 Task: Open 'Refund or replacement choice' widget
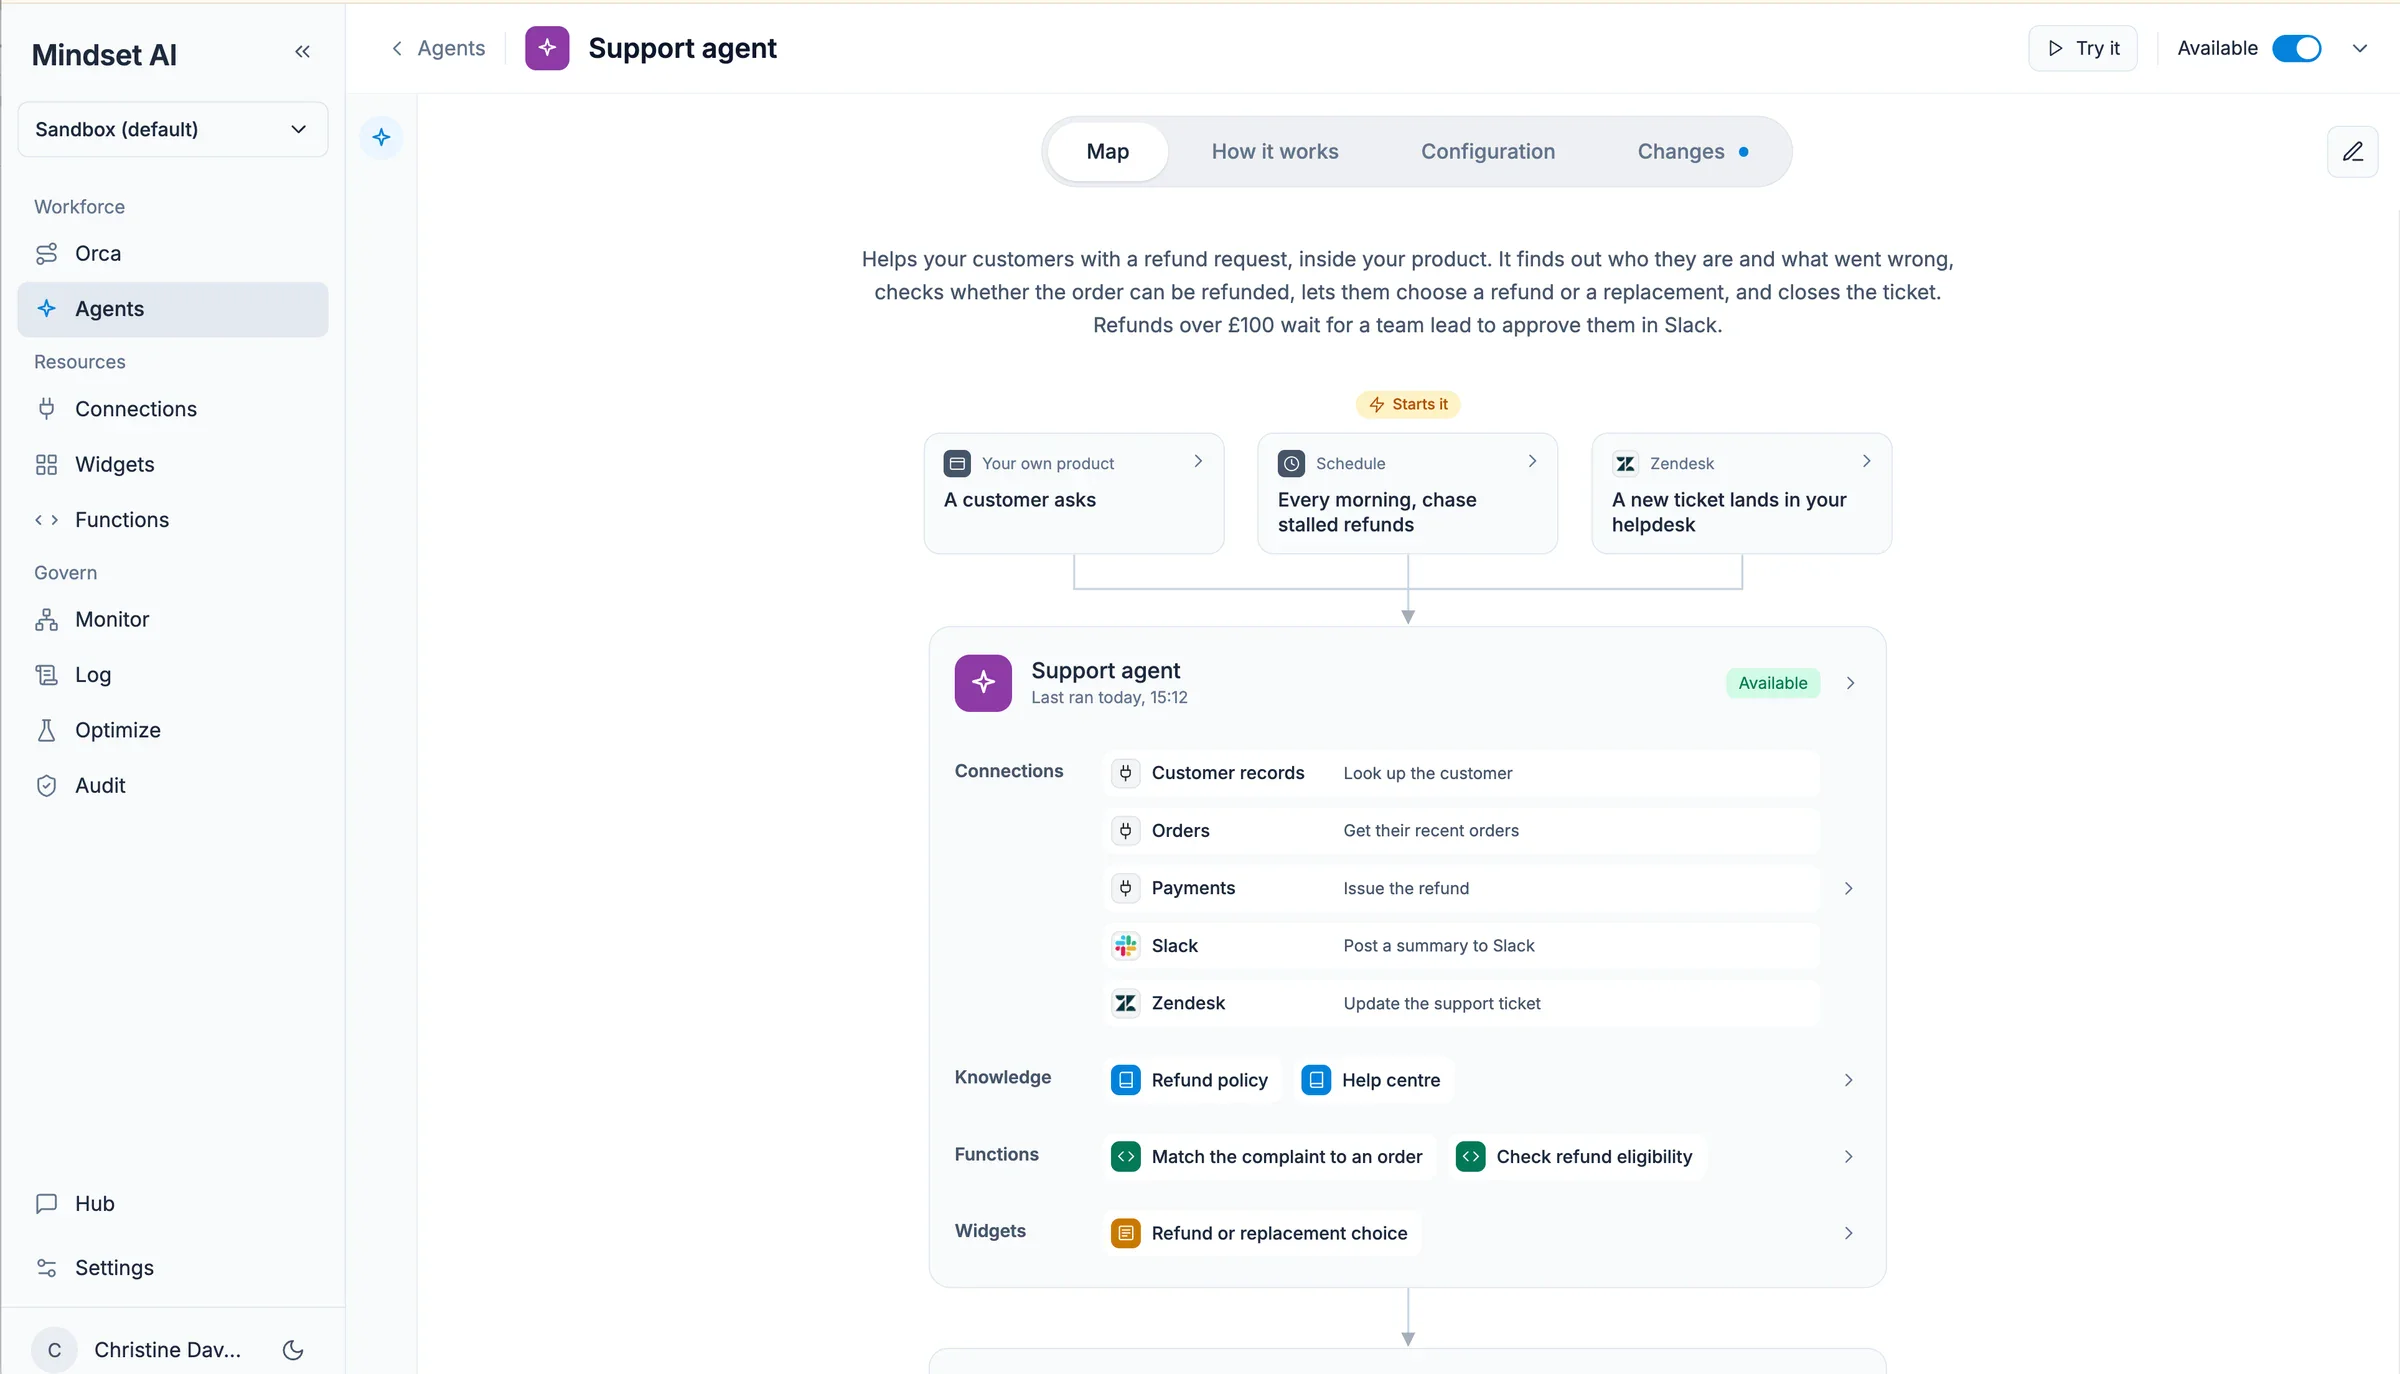point(1262,1233)
